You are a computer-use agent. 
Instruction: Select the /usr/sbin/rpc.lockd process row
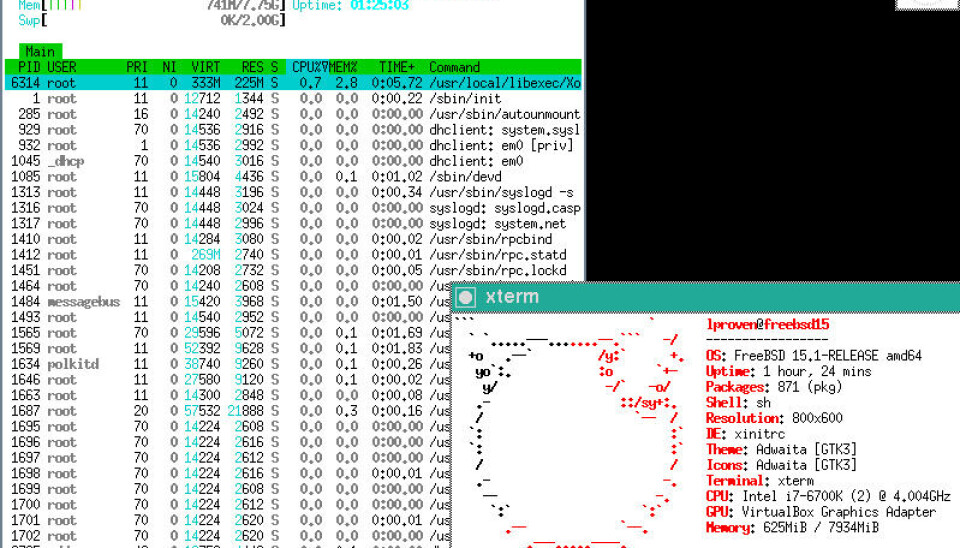pyautogui.click(x=293, y=270)
